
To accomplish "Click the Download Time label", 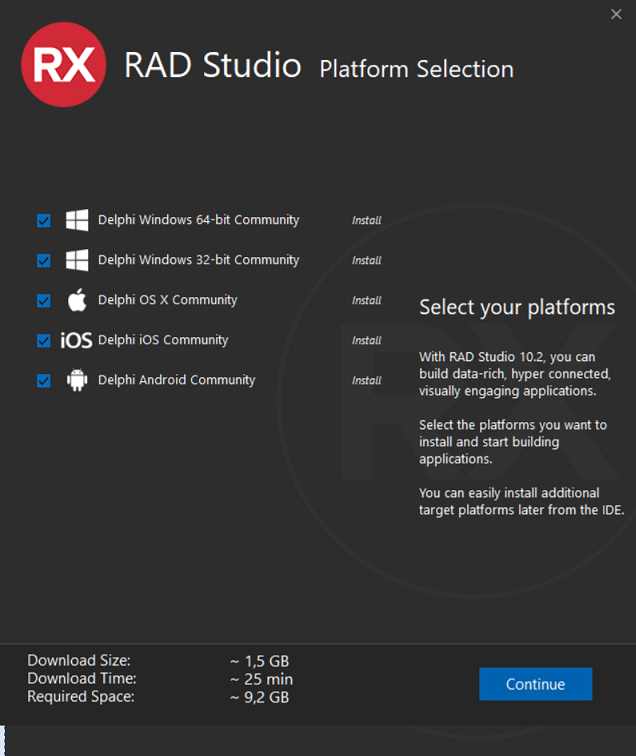I will [x=82, y=678].
